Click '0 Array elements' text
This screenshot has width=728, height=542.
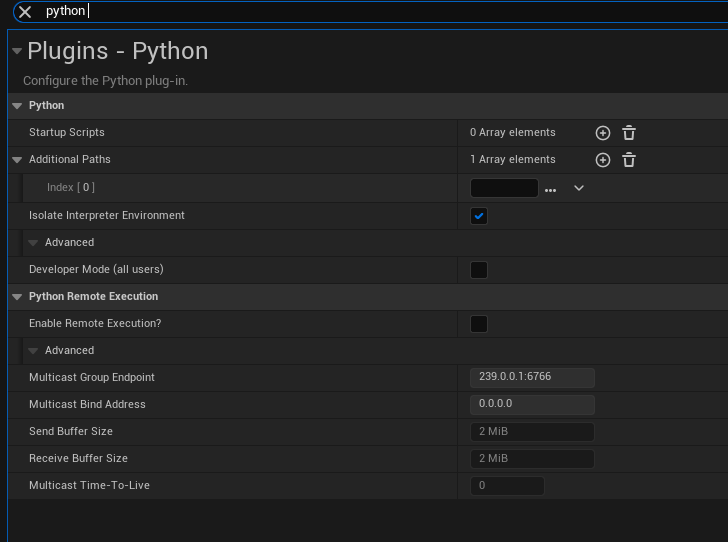(x=513, y=132)
